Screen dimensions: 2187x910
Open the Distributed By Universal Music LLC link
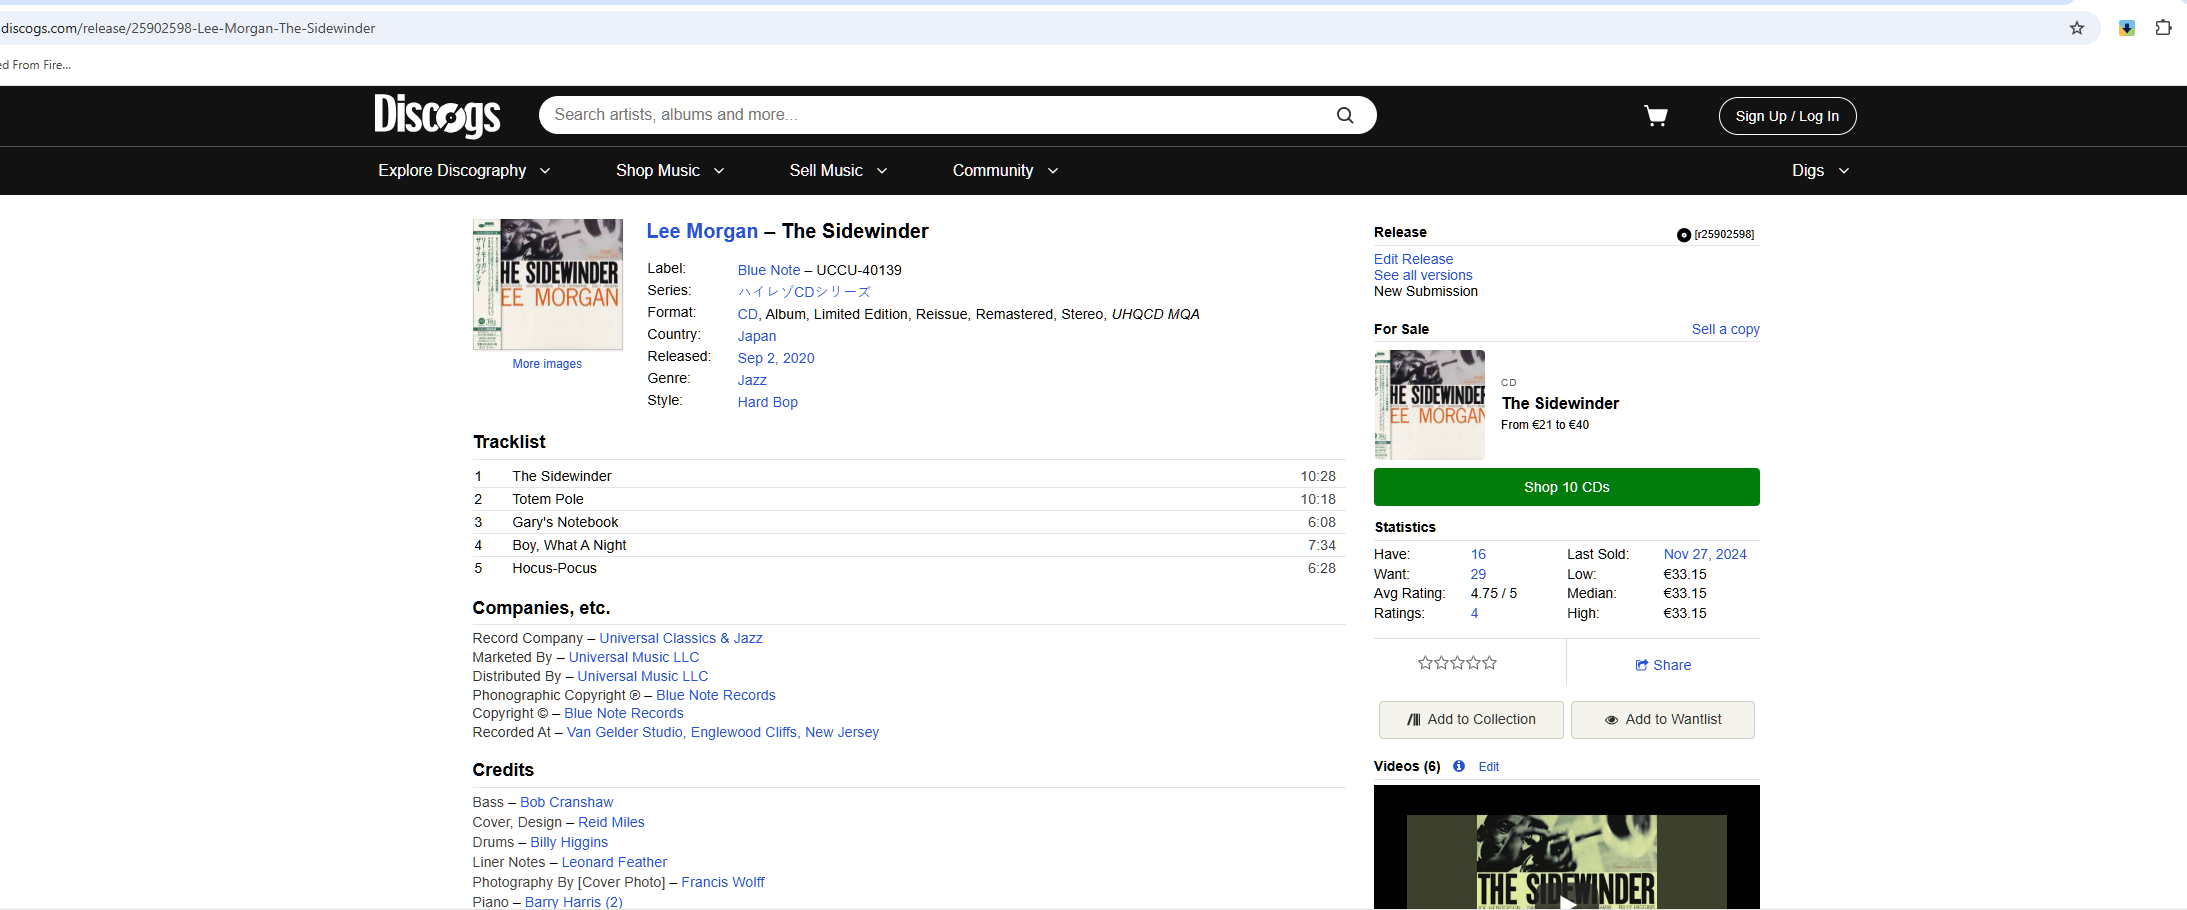point(643,676)
